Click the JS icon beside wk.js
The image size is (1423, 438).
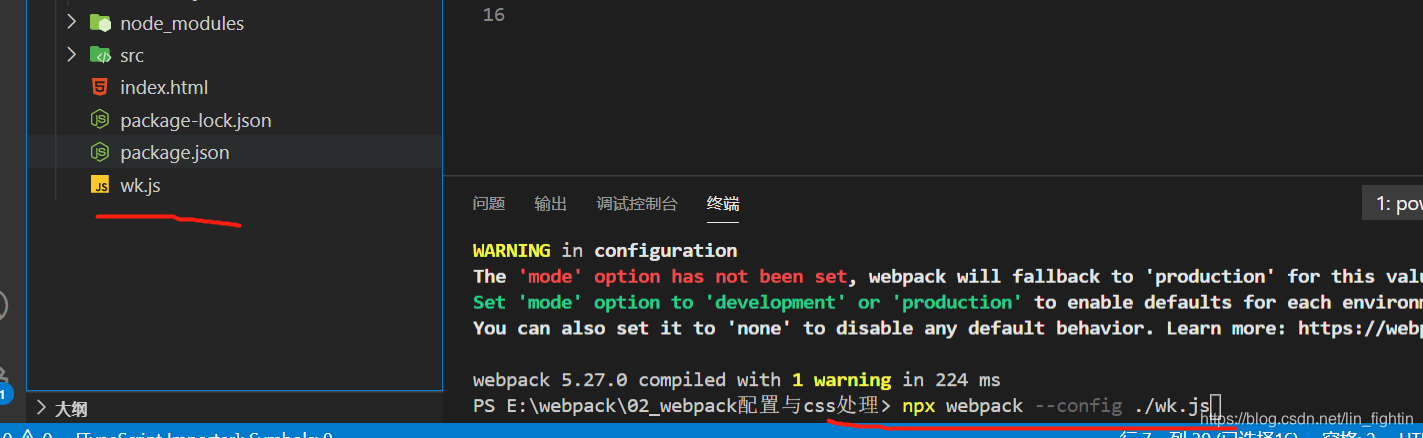pos(100,185)
